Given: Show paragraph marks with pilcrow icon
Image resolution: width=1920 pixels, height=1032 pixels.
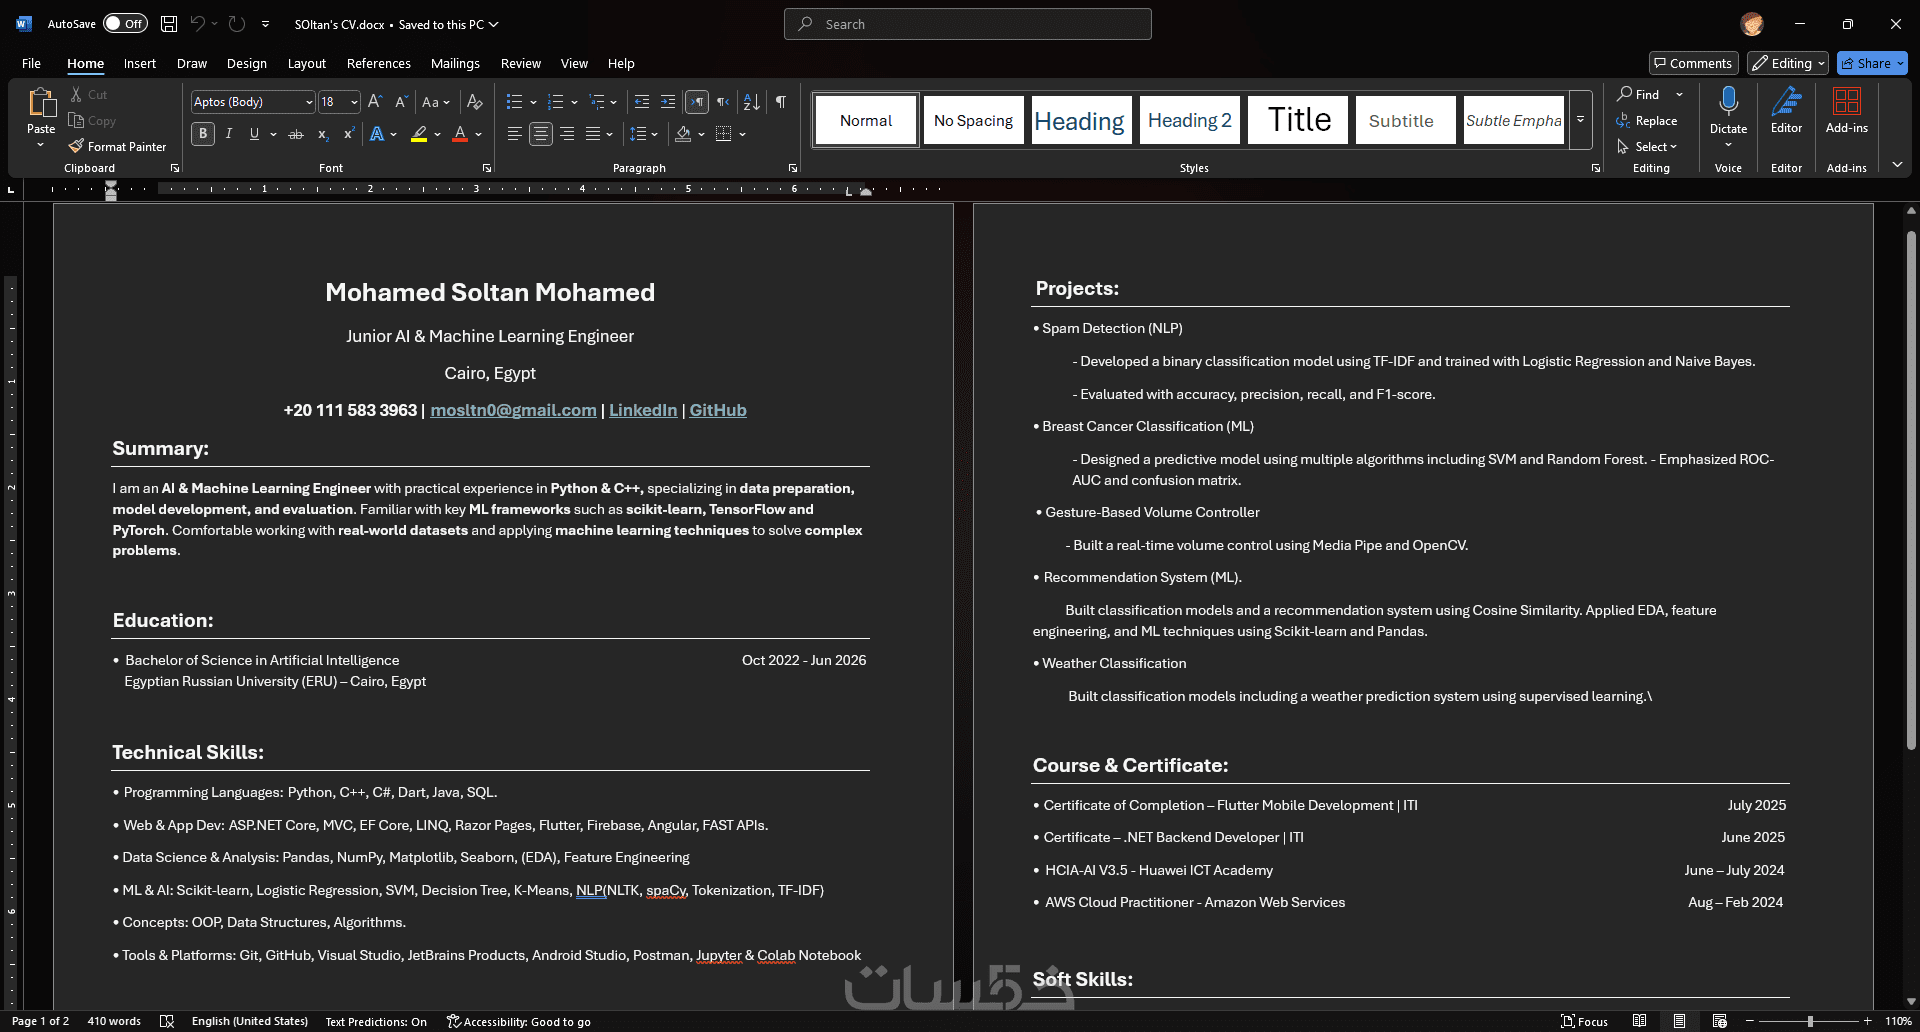Looking at the screenshot, I should point(781,102).
